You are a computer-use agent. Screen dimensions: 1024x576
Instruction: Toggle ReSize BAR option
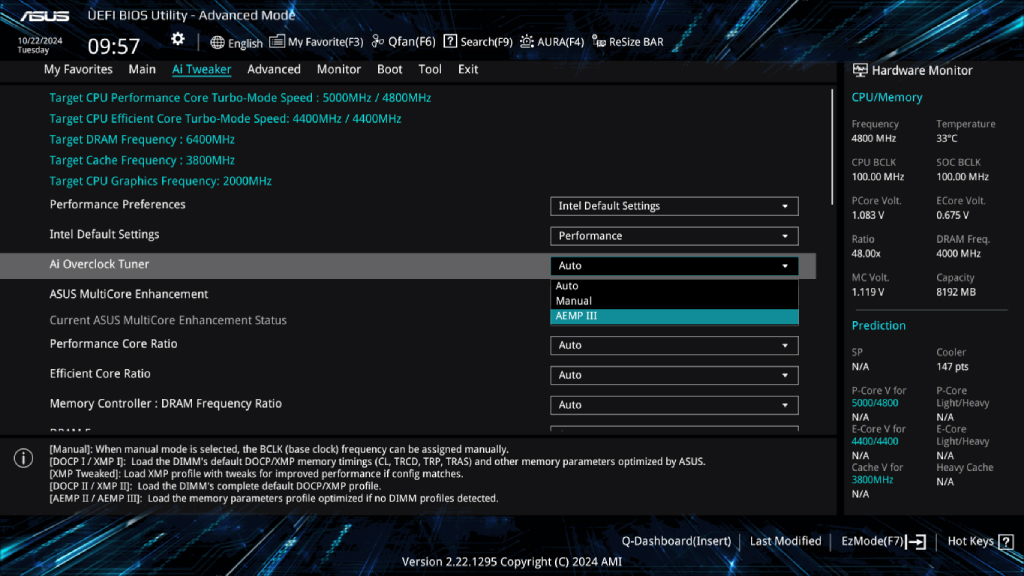tap(628, 42)
